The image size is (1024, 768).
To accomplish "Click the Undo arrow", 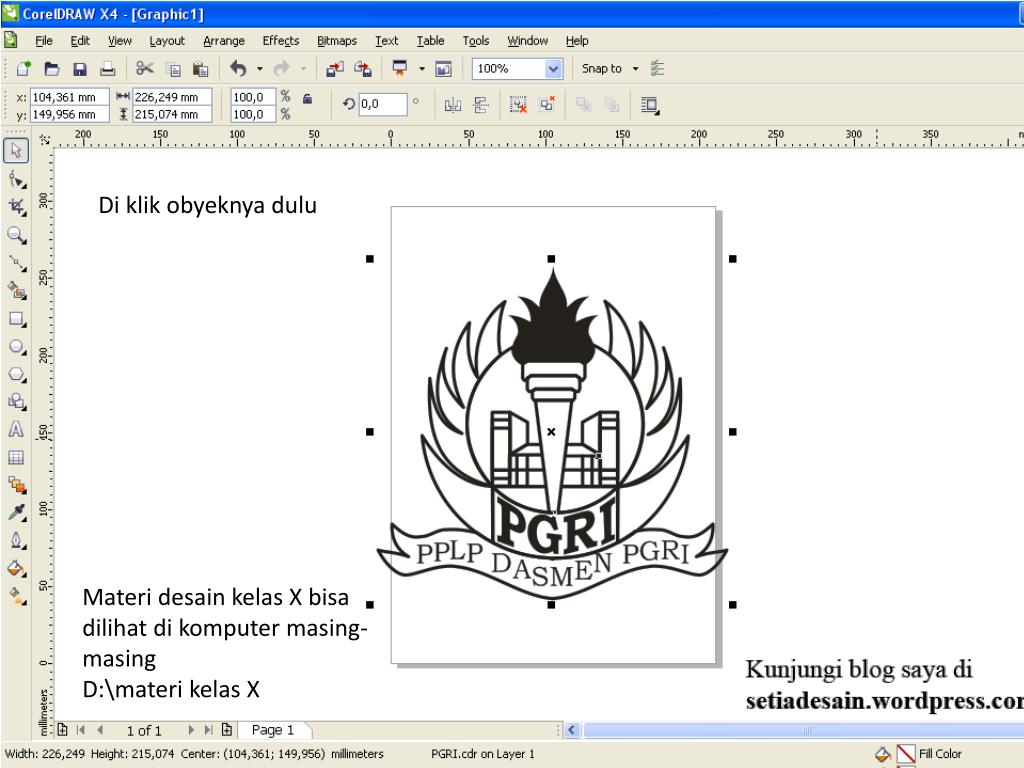I will click(x=238, y=69).
